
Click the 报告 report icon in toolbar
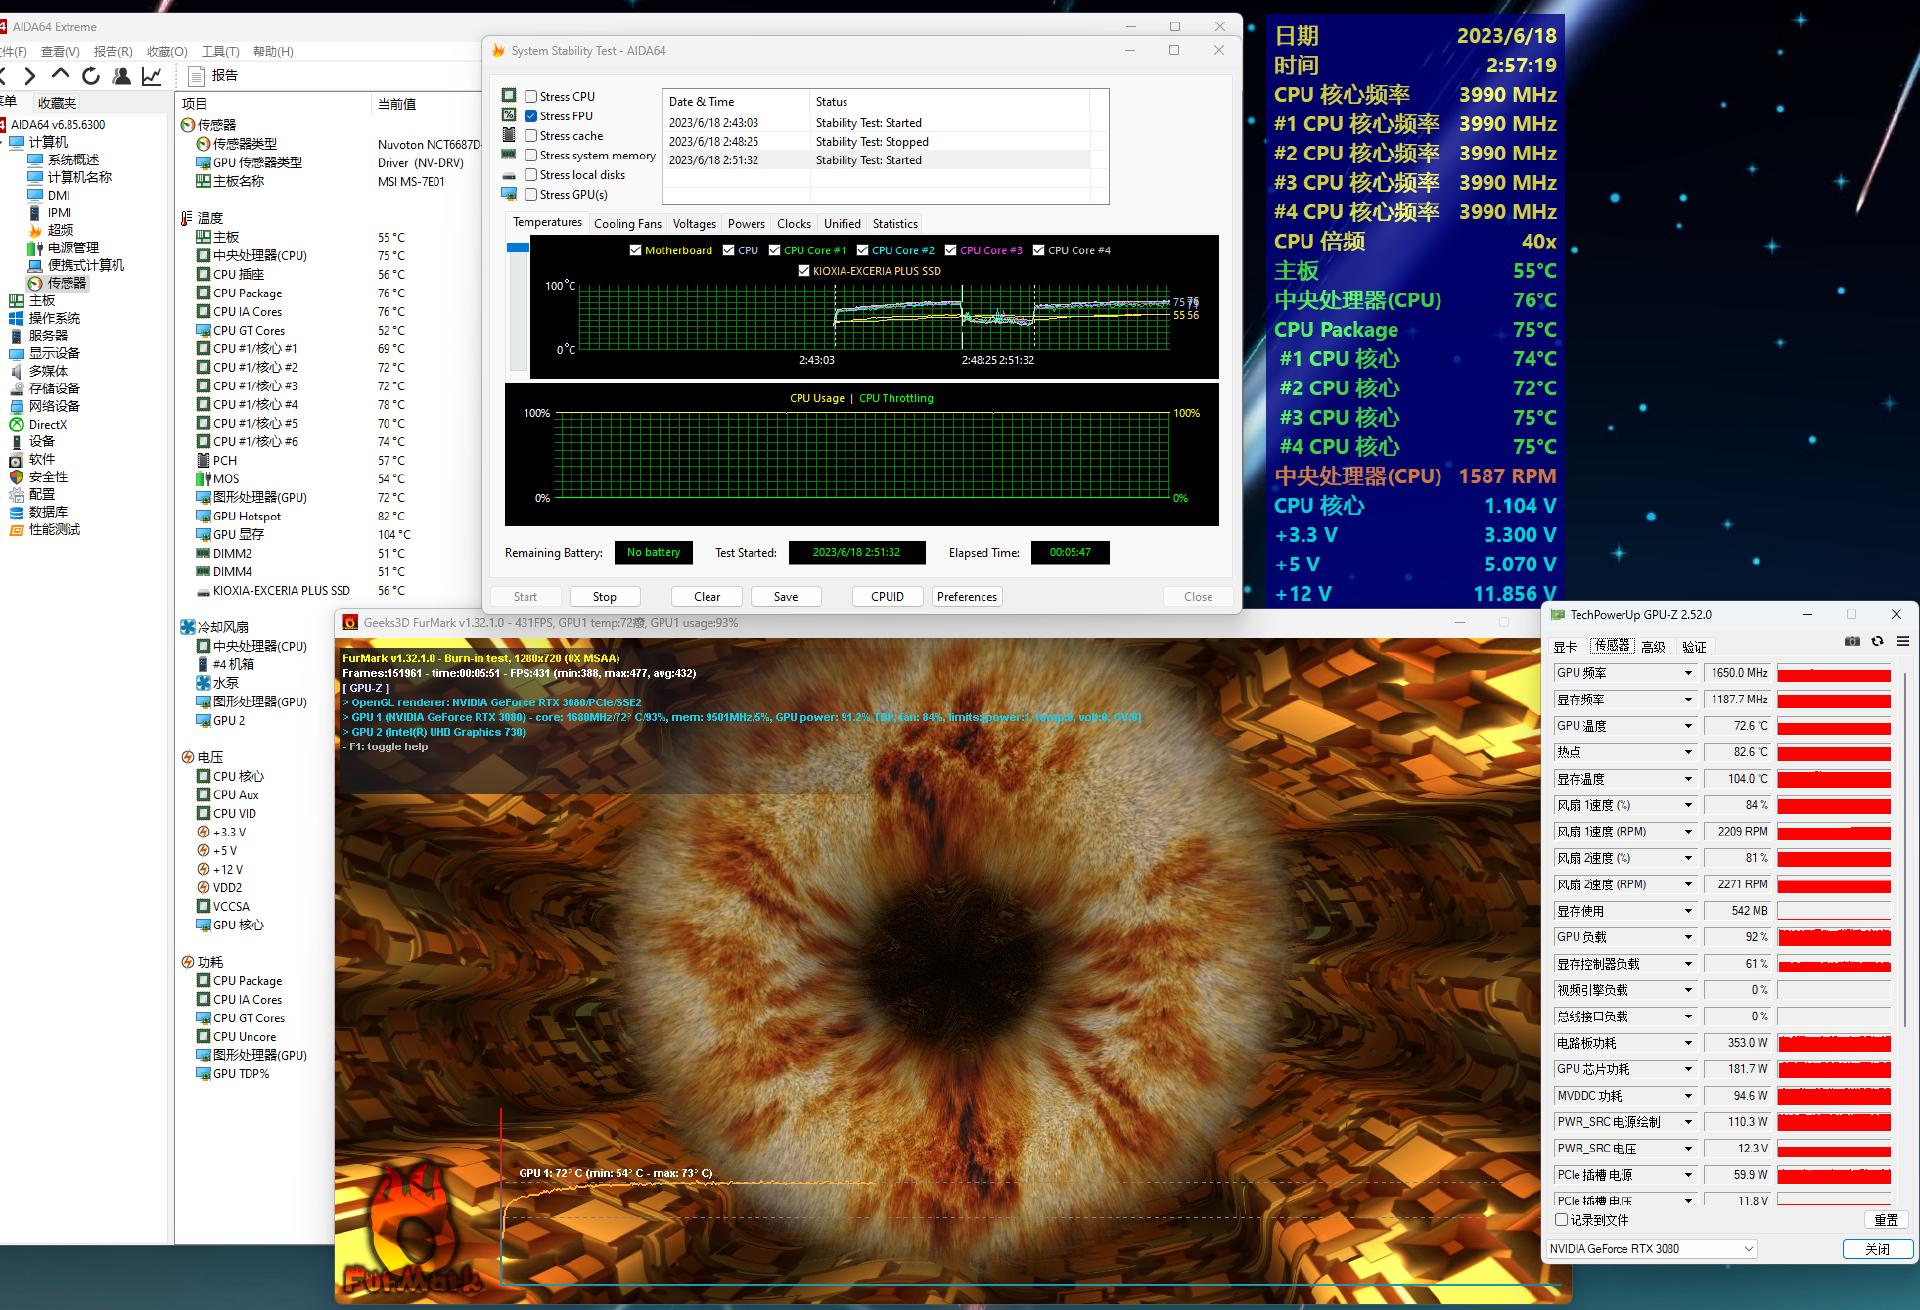click(x=197, y=76)
